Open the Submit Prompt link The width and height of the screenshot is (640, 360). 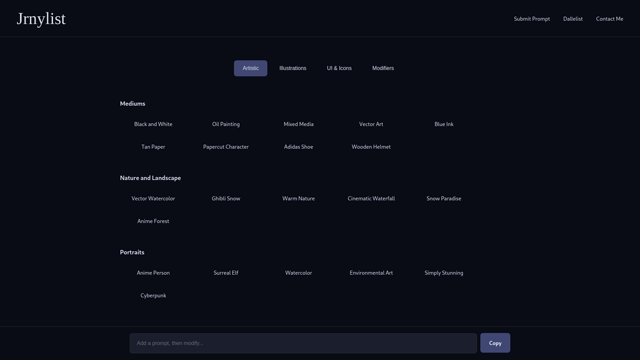pyautogui.click(x=531, y=19)
